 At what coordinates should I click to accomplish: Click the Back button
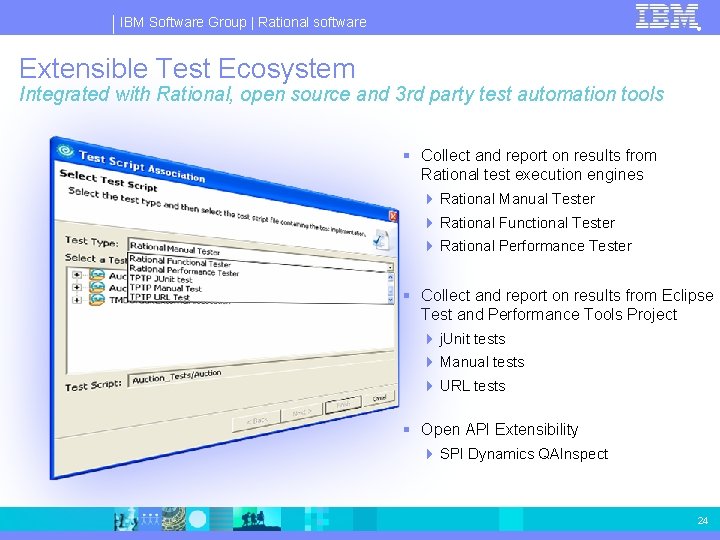pos(256,420)
